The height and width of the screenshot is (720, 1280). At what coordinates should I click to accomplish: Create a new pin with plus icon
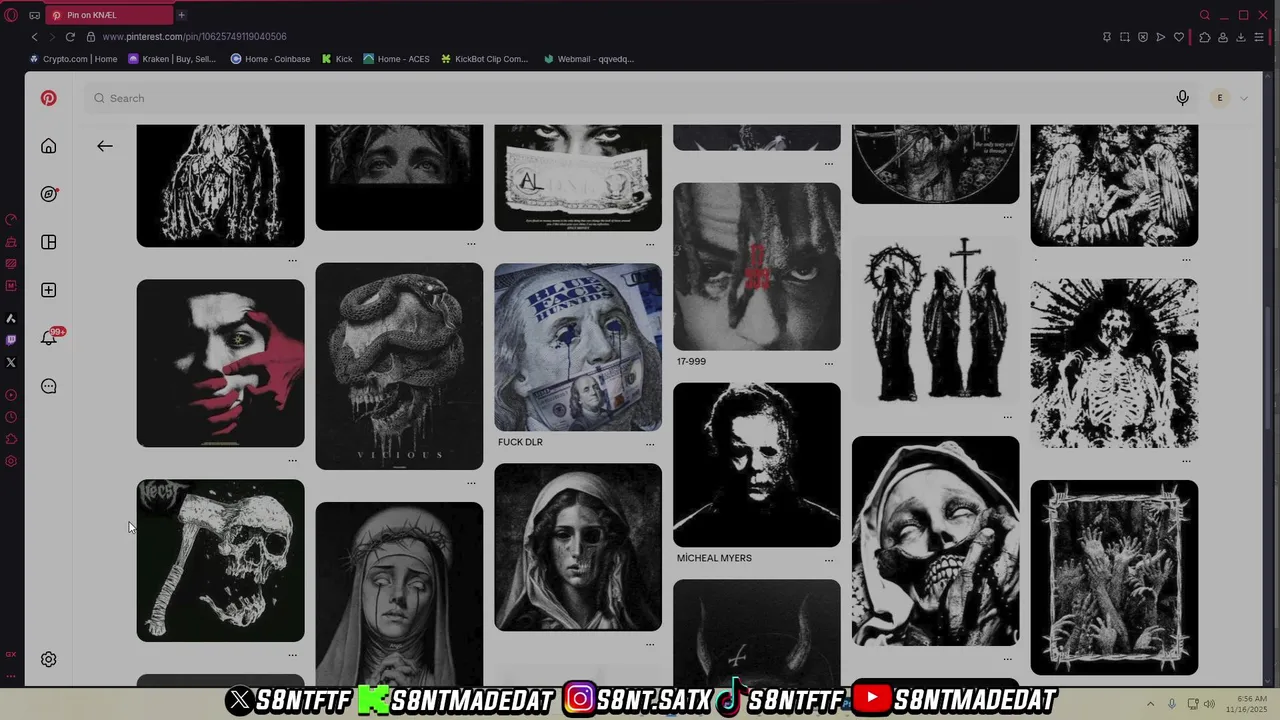(x=48, y=290)
